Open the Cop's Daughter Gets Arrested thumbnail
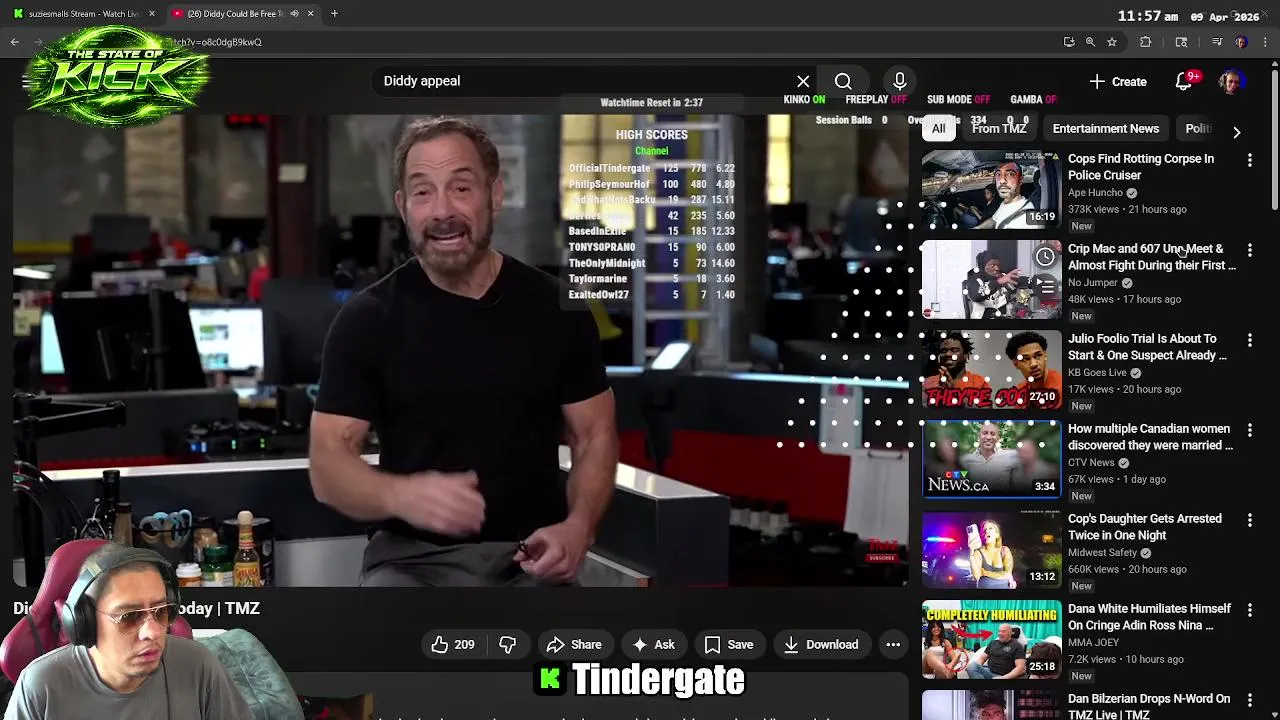Image resolution: width=1280 pixels, height=720 pixels. click(x=991, y=549)
